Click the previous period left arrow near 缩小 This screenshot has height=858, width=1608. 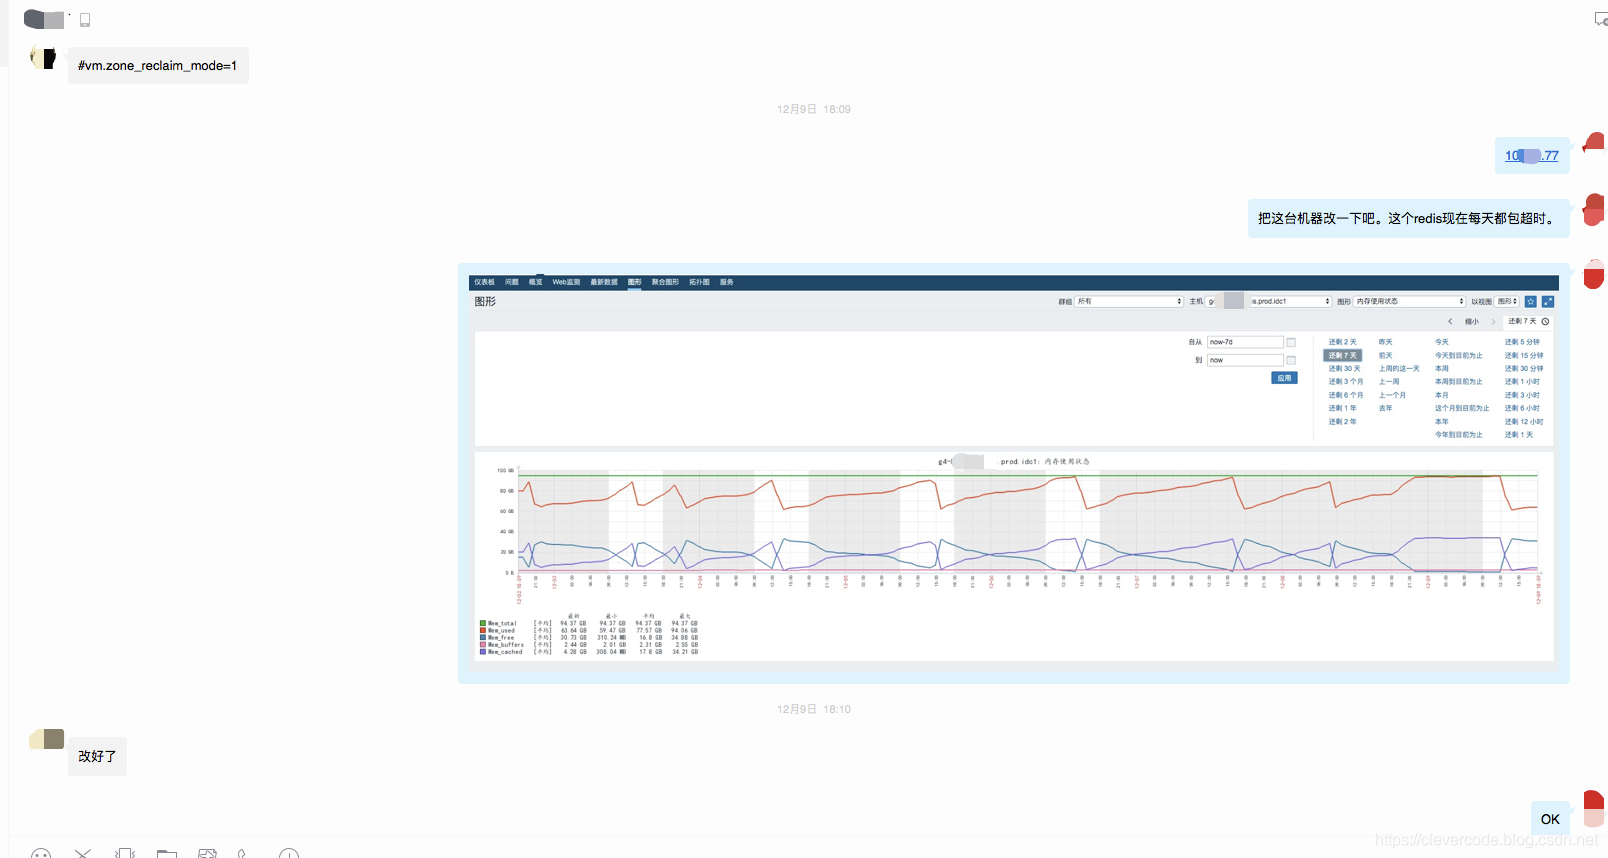pyautogui.click(x=1450, y=322)
